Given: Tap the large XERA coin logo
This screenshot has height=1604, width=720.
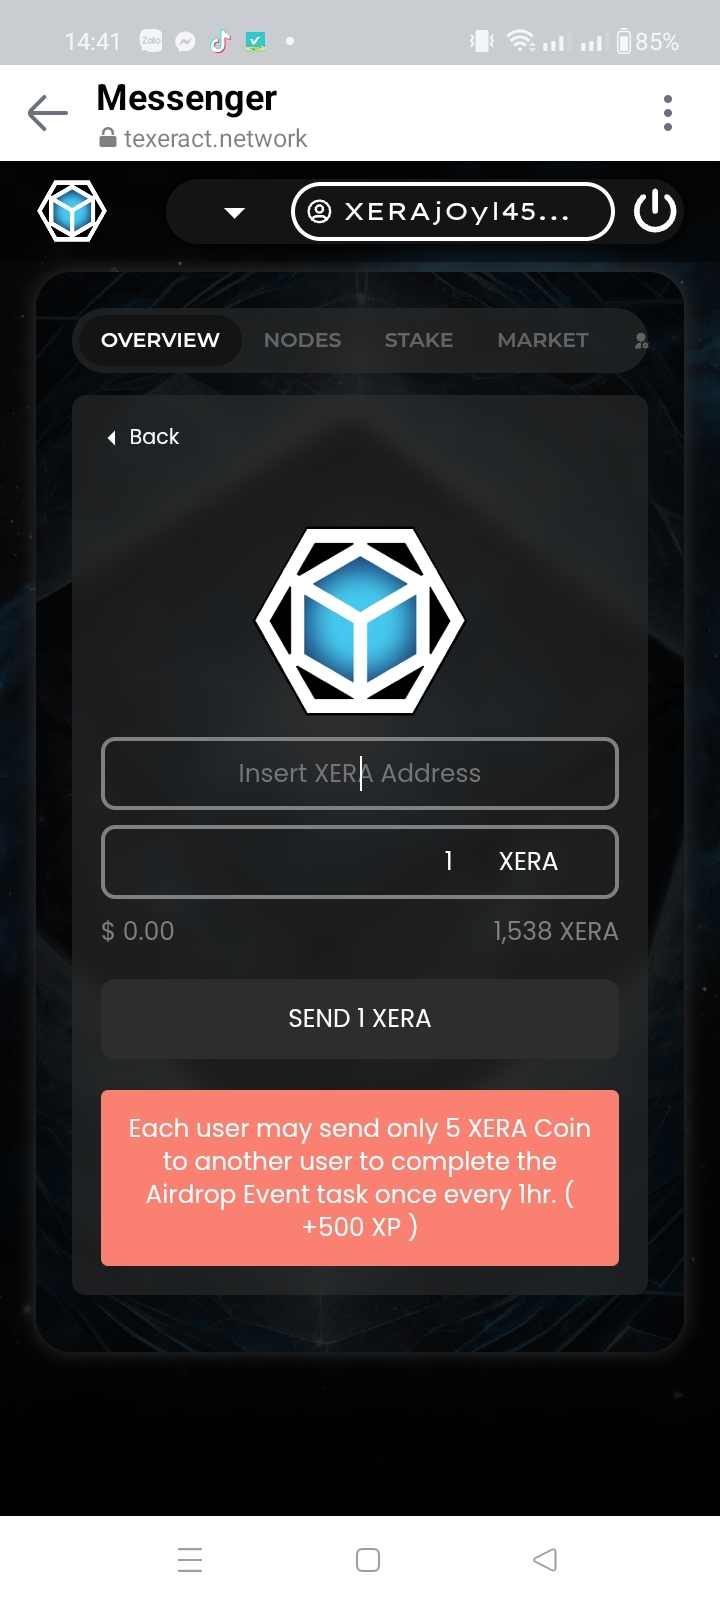Looking at the screenshot, I should (360, 621).
